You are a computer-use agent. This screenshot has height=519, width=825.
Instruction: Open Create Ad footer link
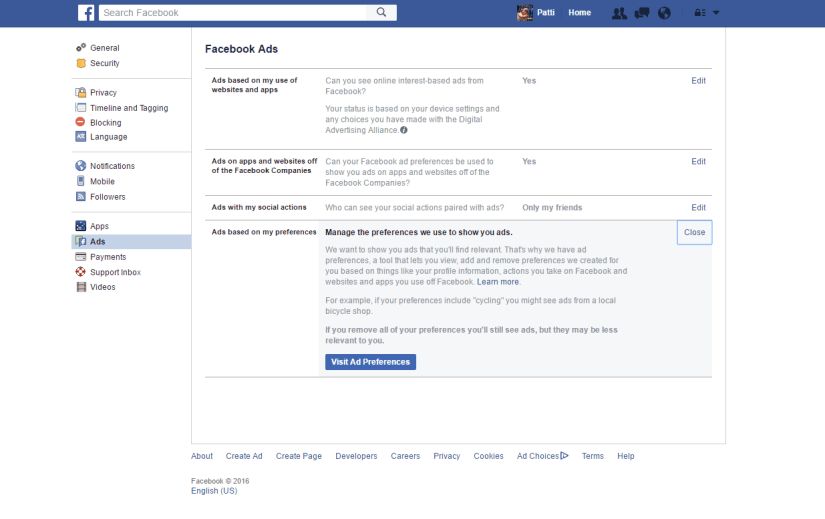click(244, 456)
